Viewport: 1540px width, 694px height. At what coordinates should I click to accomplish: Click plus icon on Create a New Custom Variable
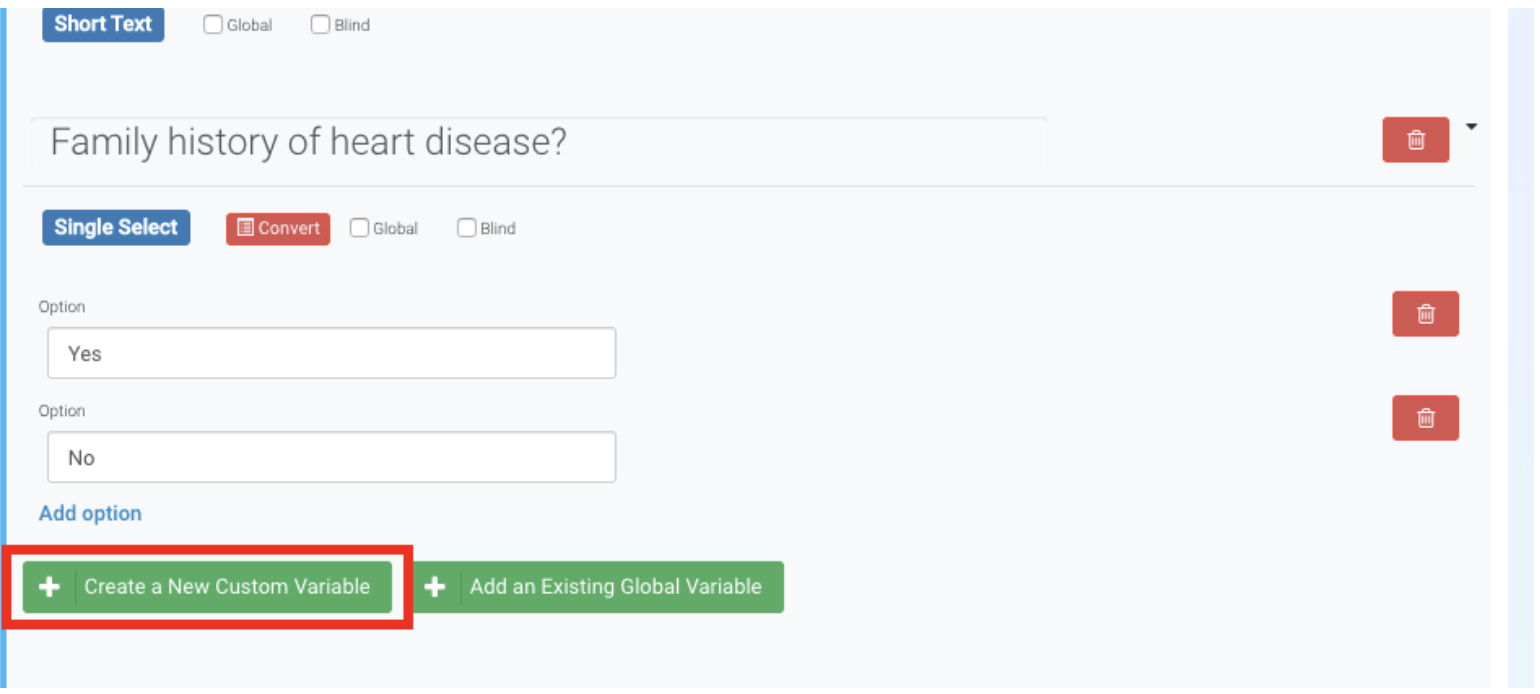coord(49,587)
